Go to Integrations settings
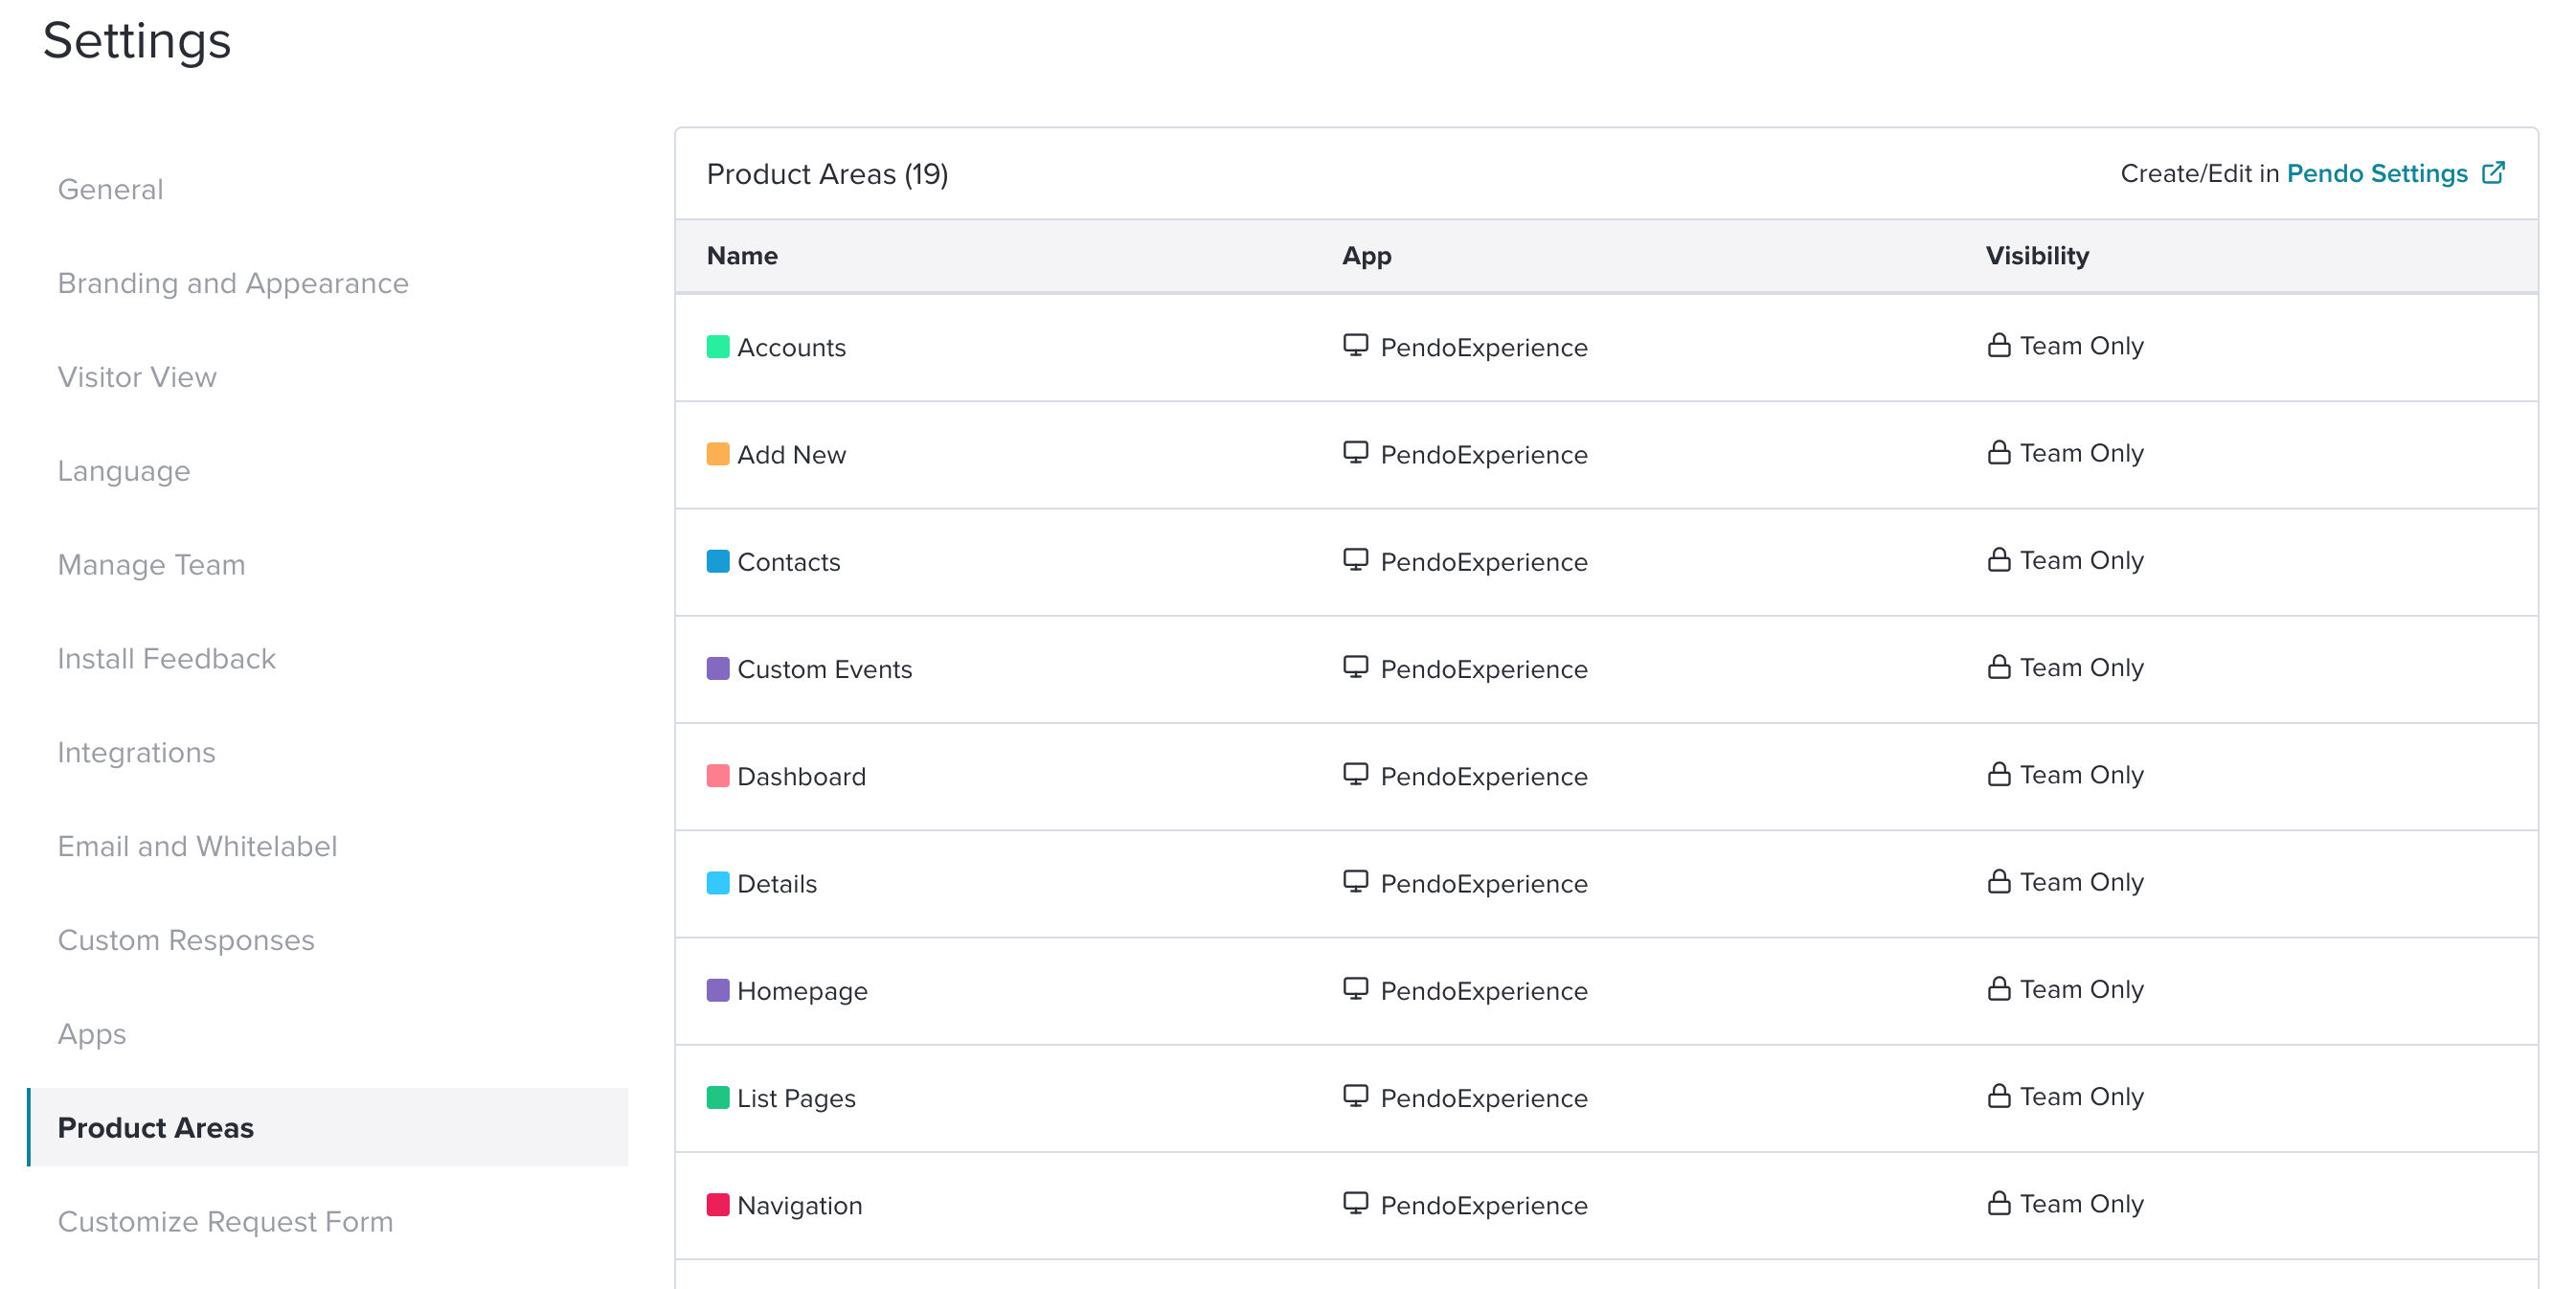 pyautogui.click(x=136, y=753)
